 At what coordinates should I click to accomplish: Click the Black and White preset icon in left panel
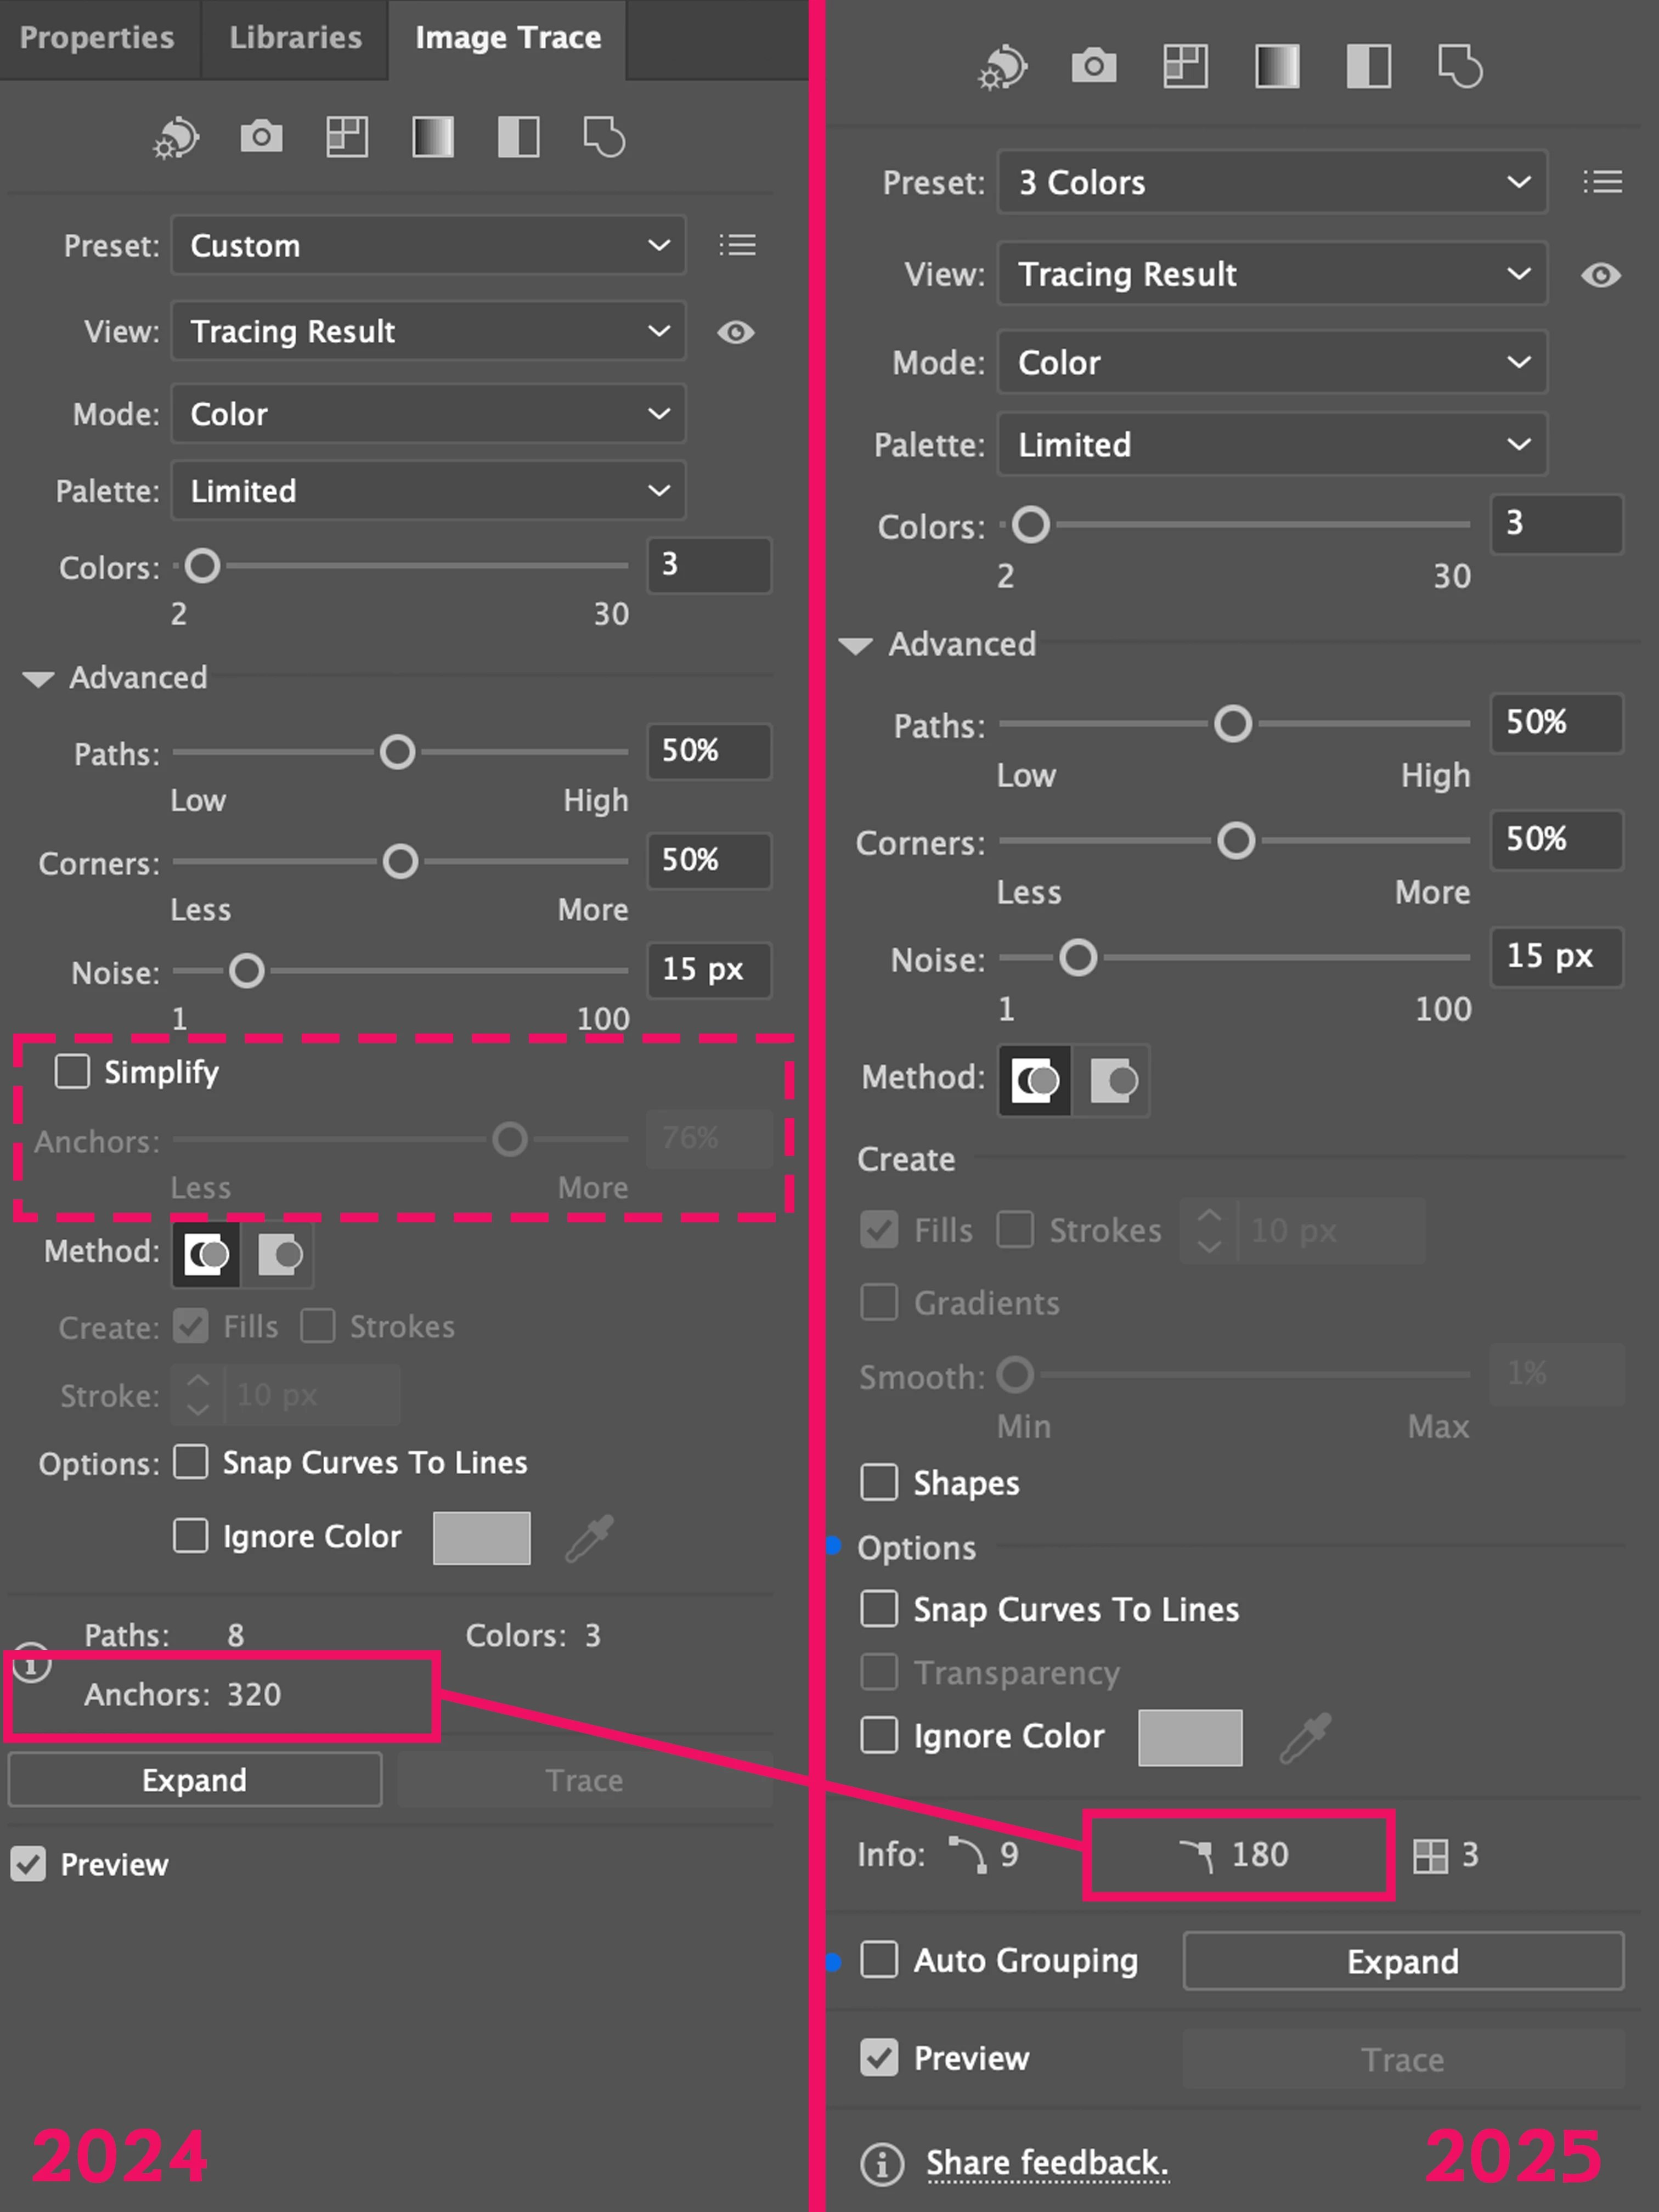519,137
